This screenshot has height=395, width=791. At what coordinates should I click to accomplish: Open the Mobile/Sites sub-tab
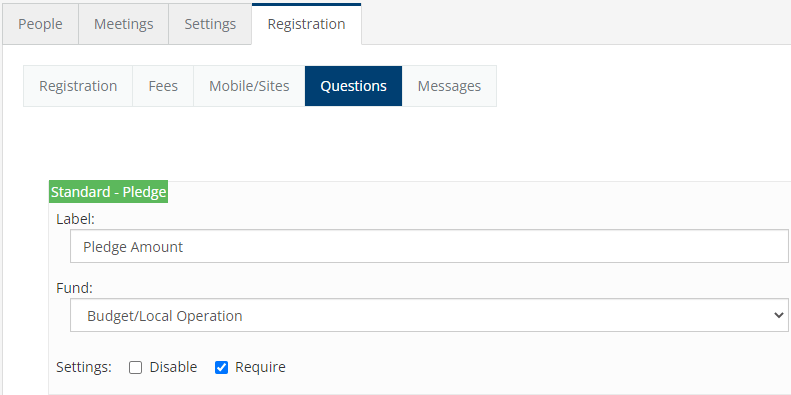tap(249, 86)
